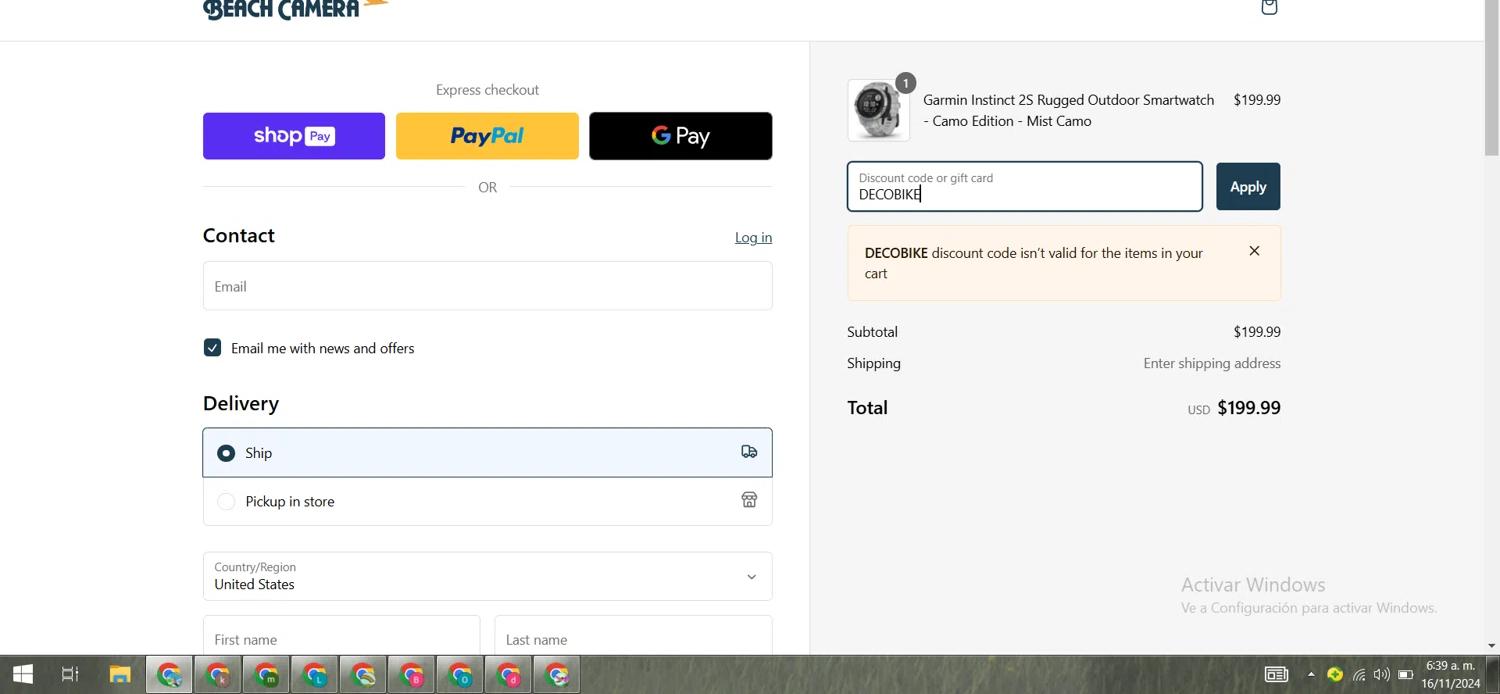The image size is (1500, 694).
Task: Select Google Pay express checkout
Action: click(680, 136)
